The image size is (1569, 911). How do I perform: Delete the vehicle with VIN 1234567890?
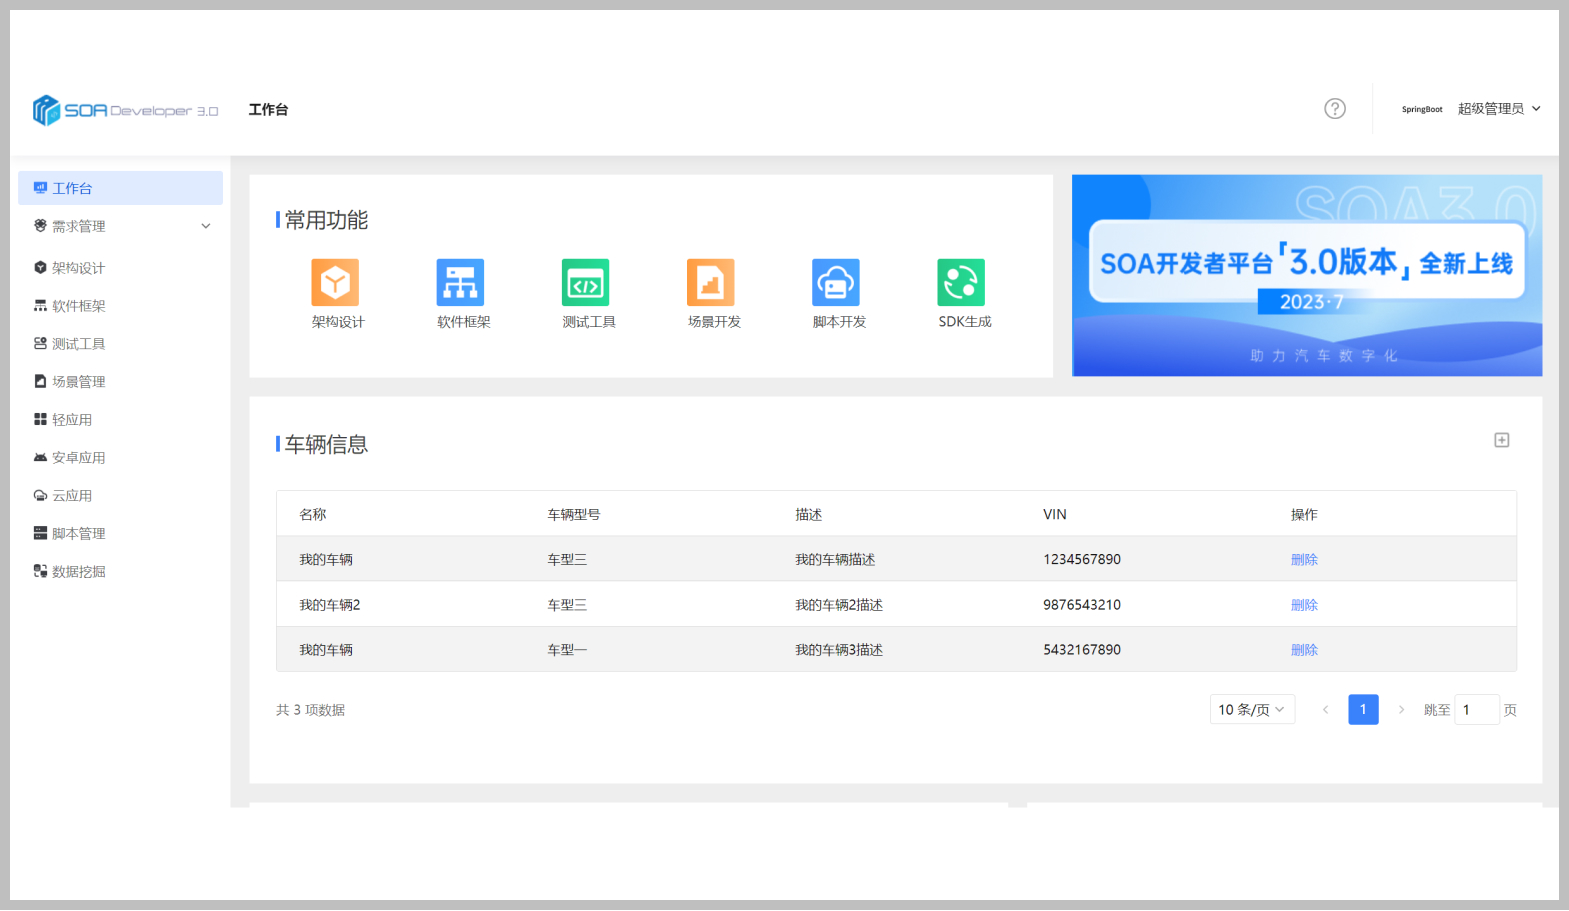[1304, 560]
